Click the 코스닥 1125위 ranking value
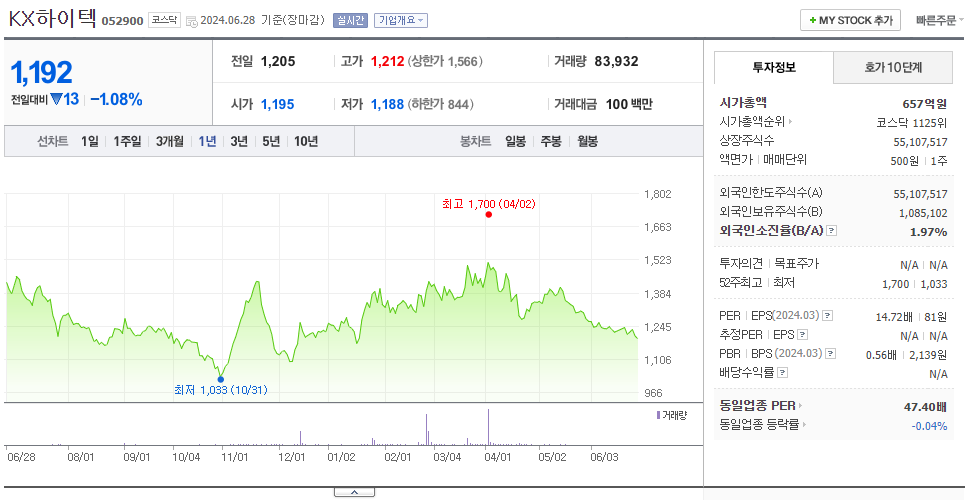This screenshot has width=968, height=500. click(911, 122)
